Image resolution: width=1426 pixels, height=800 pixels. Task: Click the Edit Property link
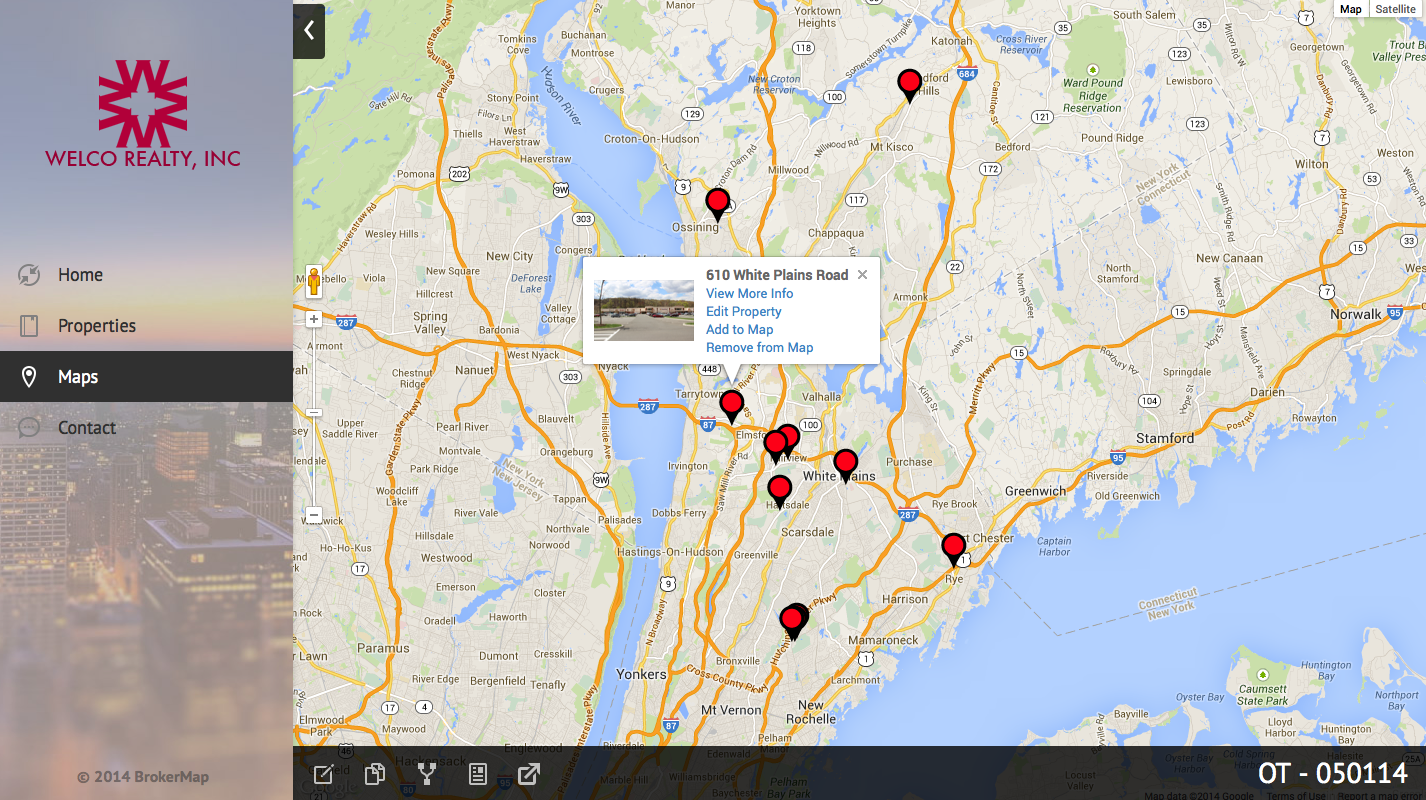click(x=743, y=312)
